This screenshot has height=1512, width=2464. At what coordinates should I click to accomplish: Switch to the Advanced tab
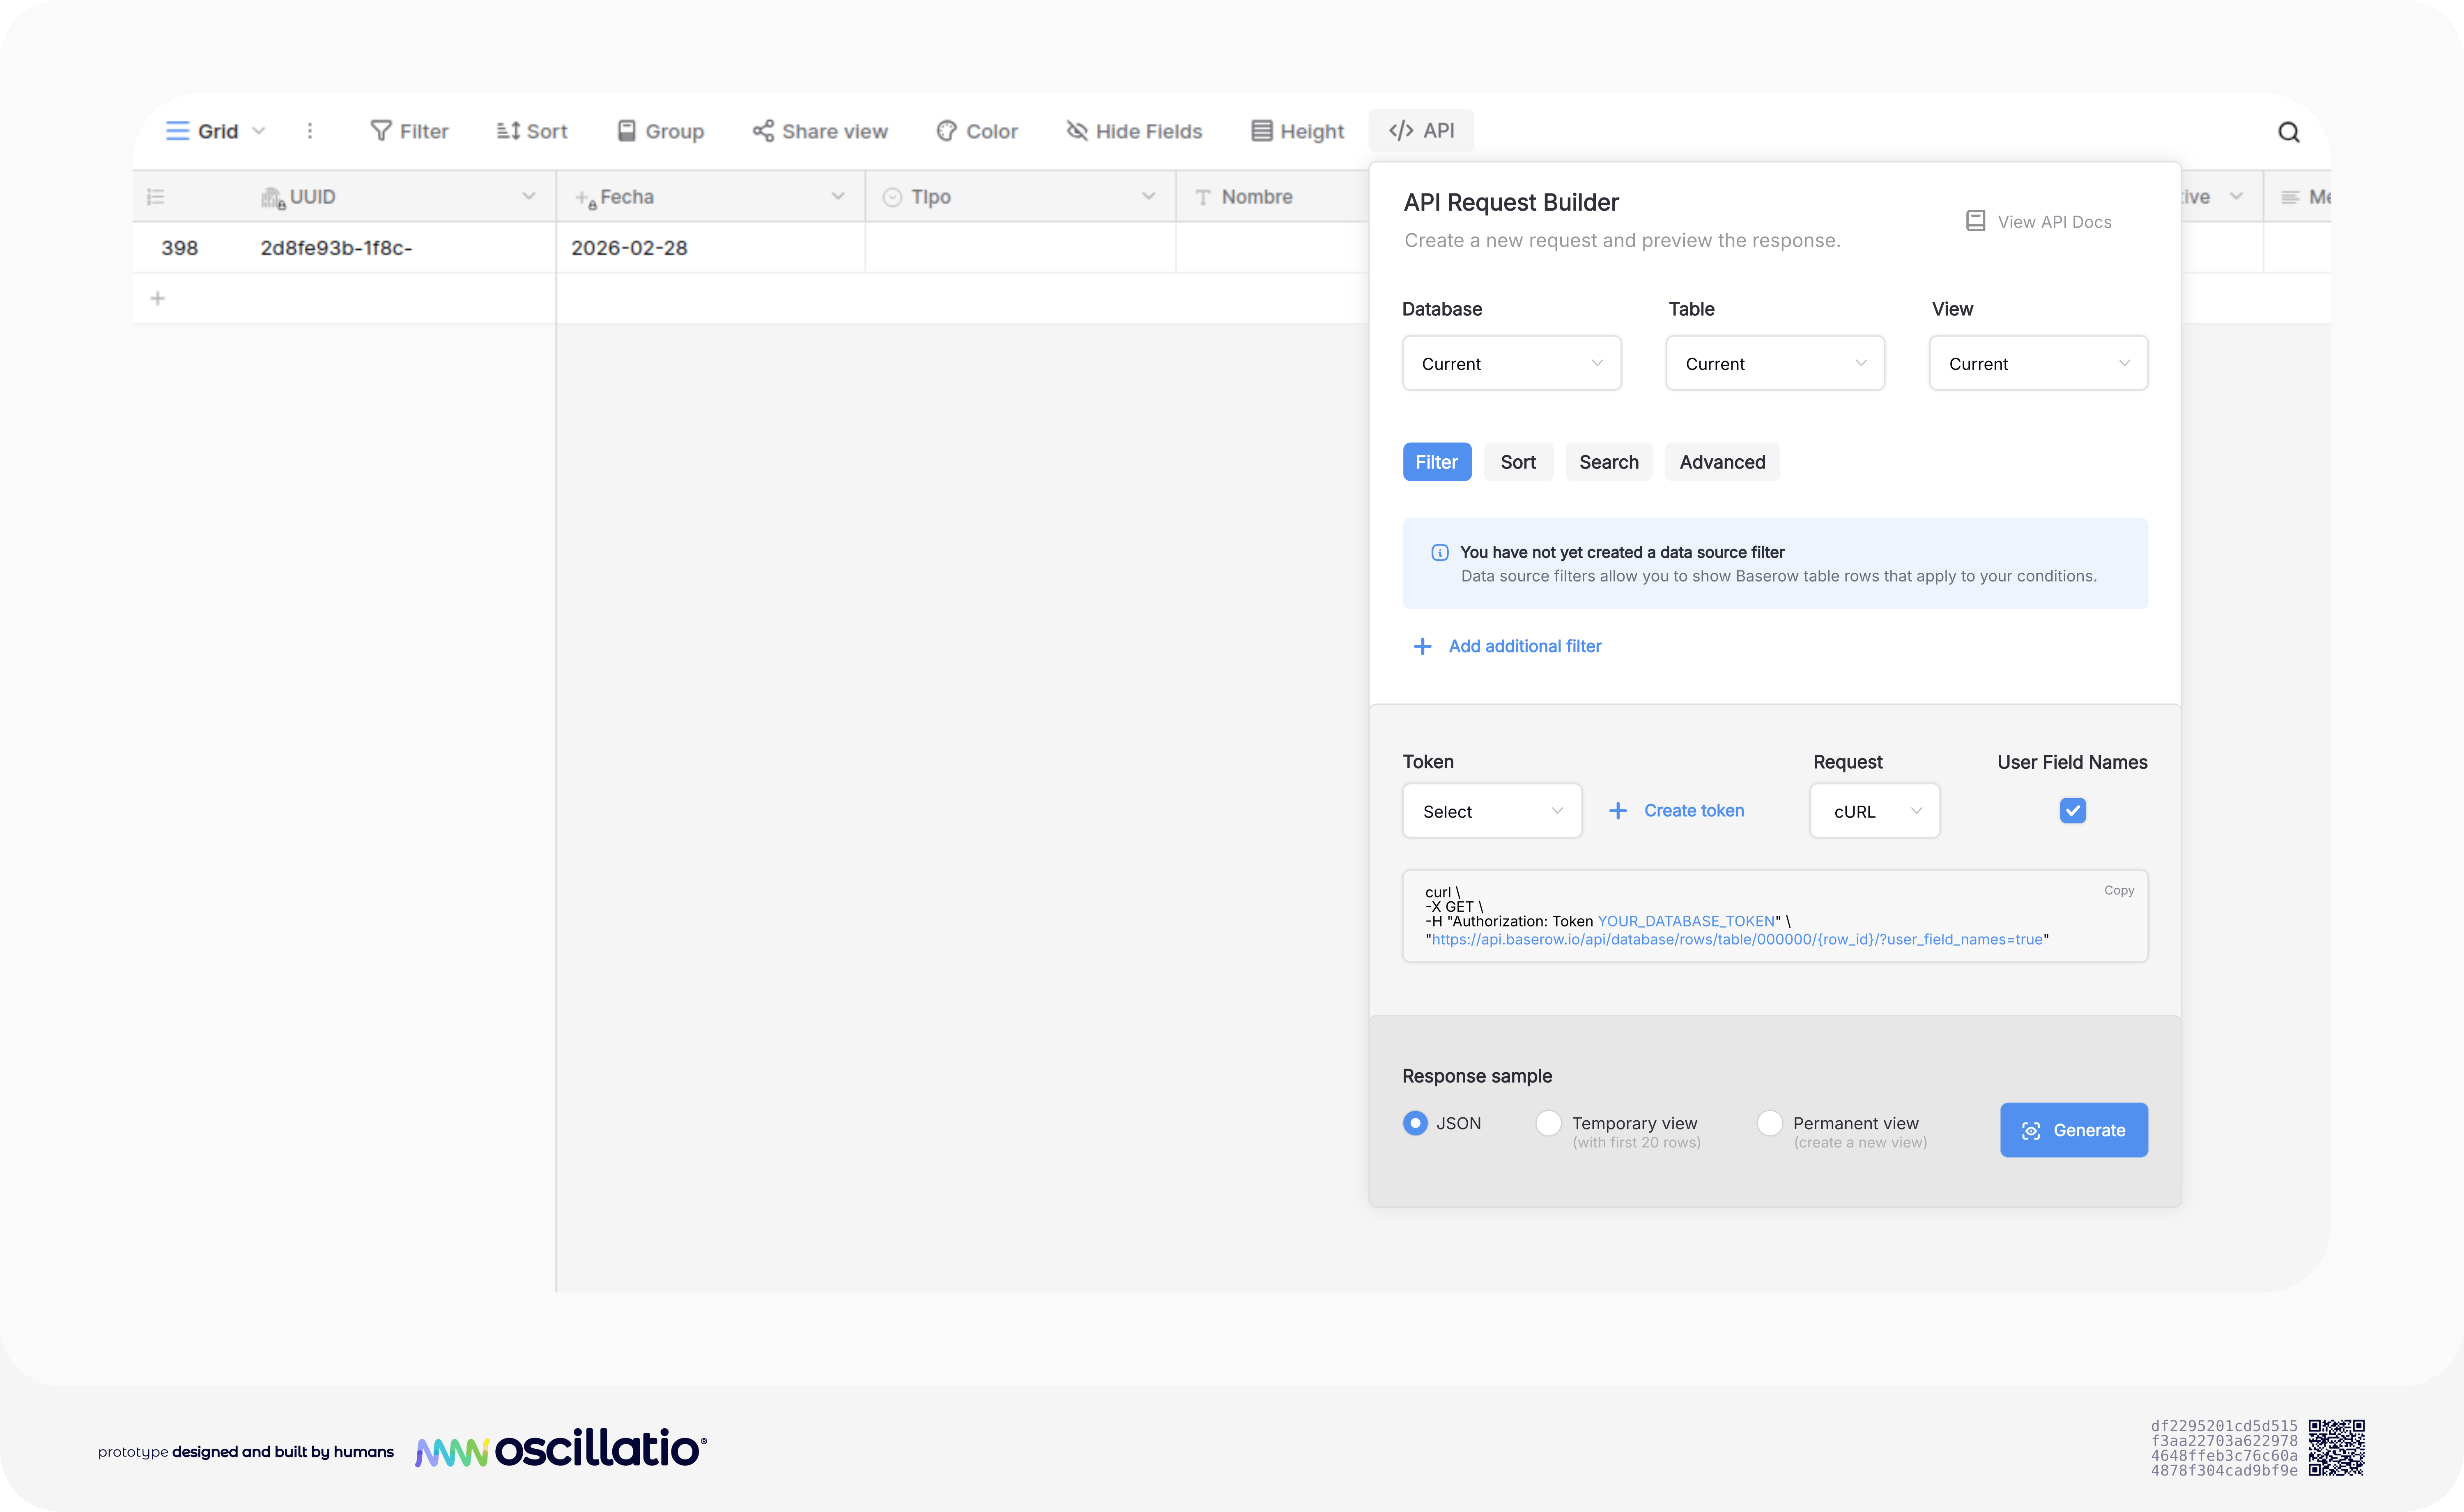pos(1721,462)
